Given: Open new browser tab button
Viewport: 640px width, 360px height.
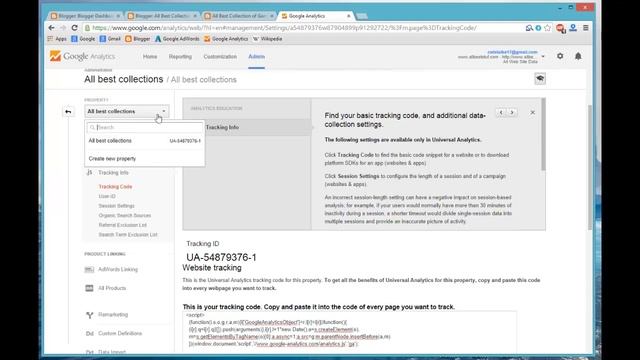Looking at the screenshot, I should 362,16.
